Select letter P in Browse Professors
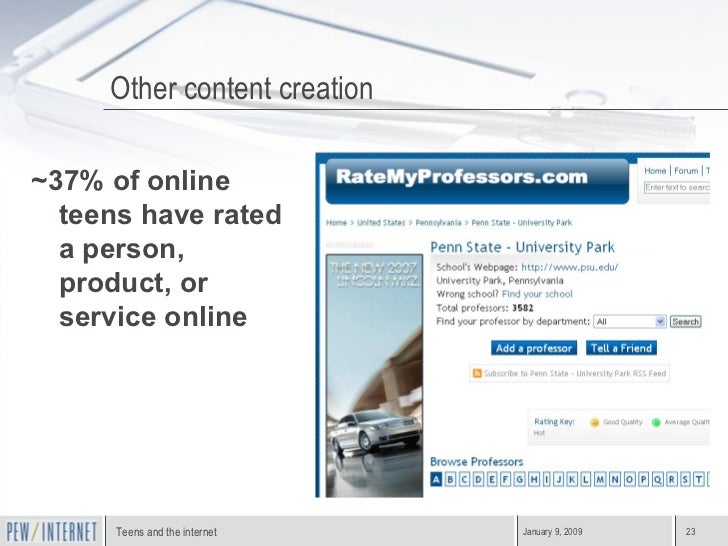 (x=644, y=479)
